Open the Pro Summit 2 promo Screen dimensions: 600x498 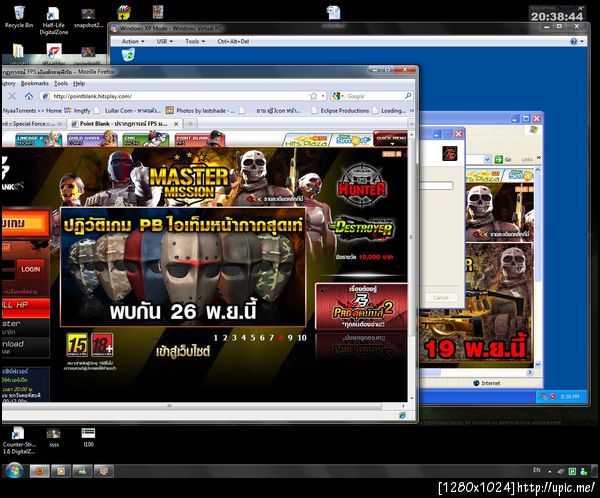point(361,306)
